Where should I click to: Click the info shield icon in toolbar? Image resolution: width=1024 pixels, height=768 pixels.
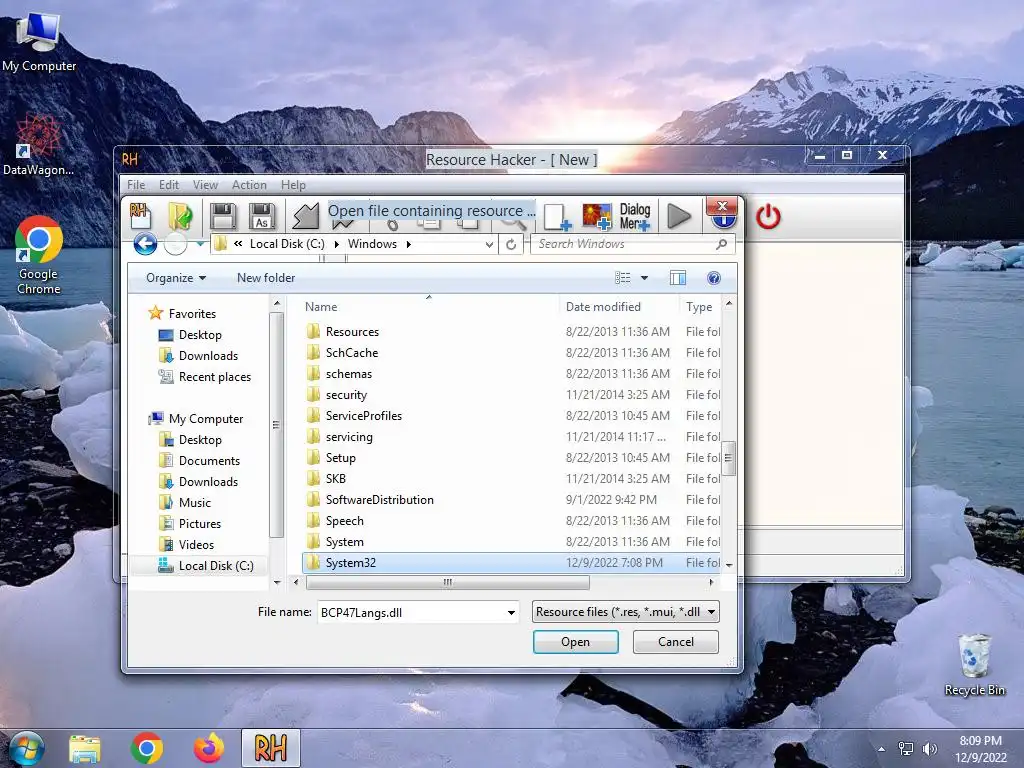tap(723, 221)
